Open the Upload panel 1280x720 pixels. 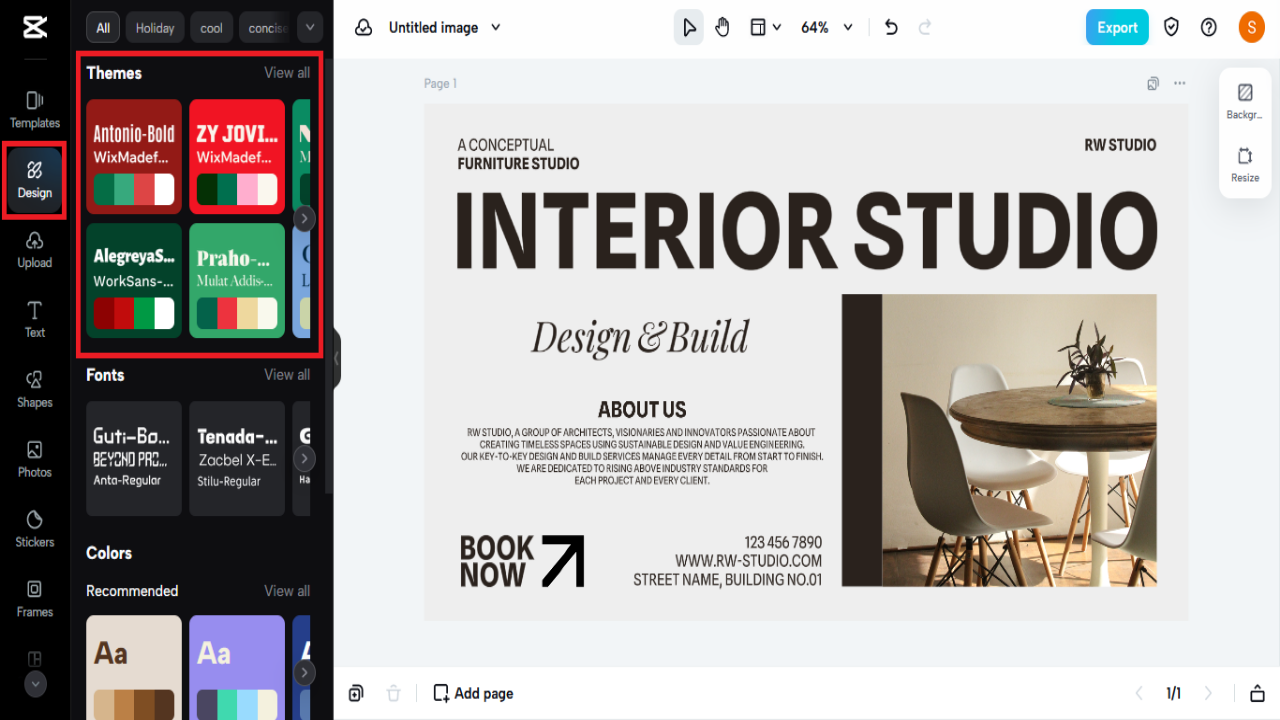(35, 250)
